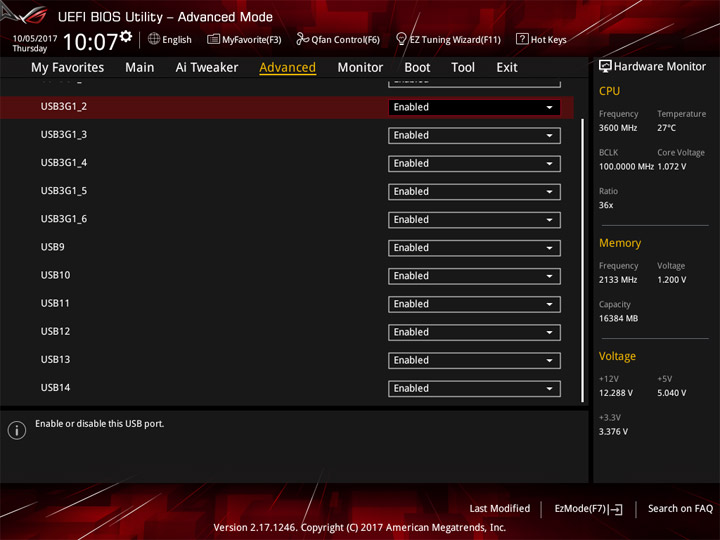Select the USB12 row label
The image size is (720, 540).
pyautogui.click(x=56, y=332)
